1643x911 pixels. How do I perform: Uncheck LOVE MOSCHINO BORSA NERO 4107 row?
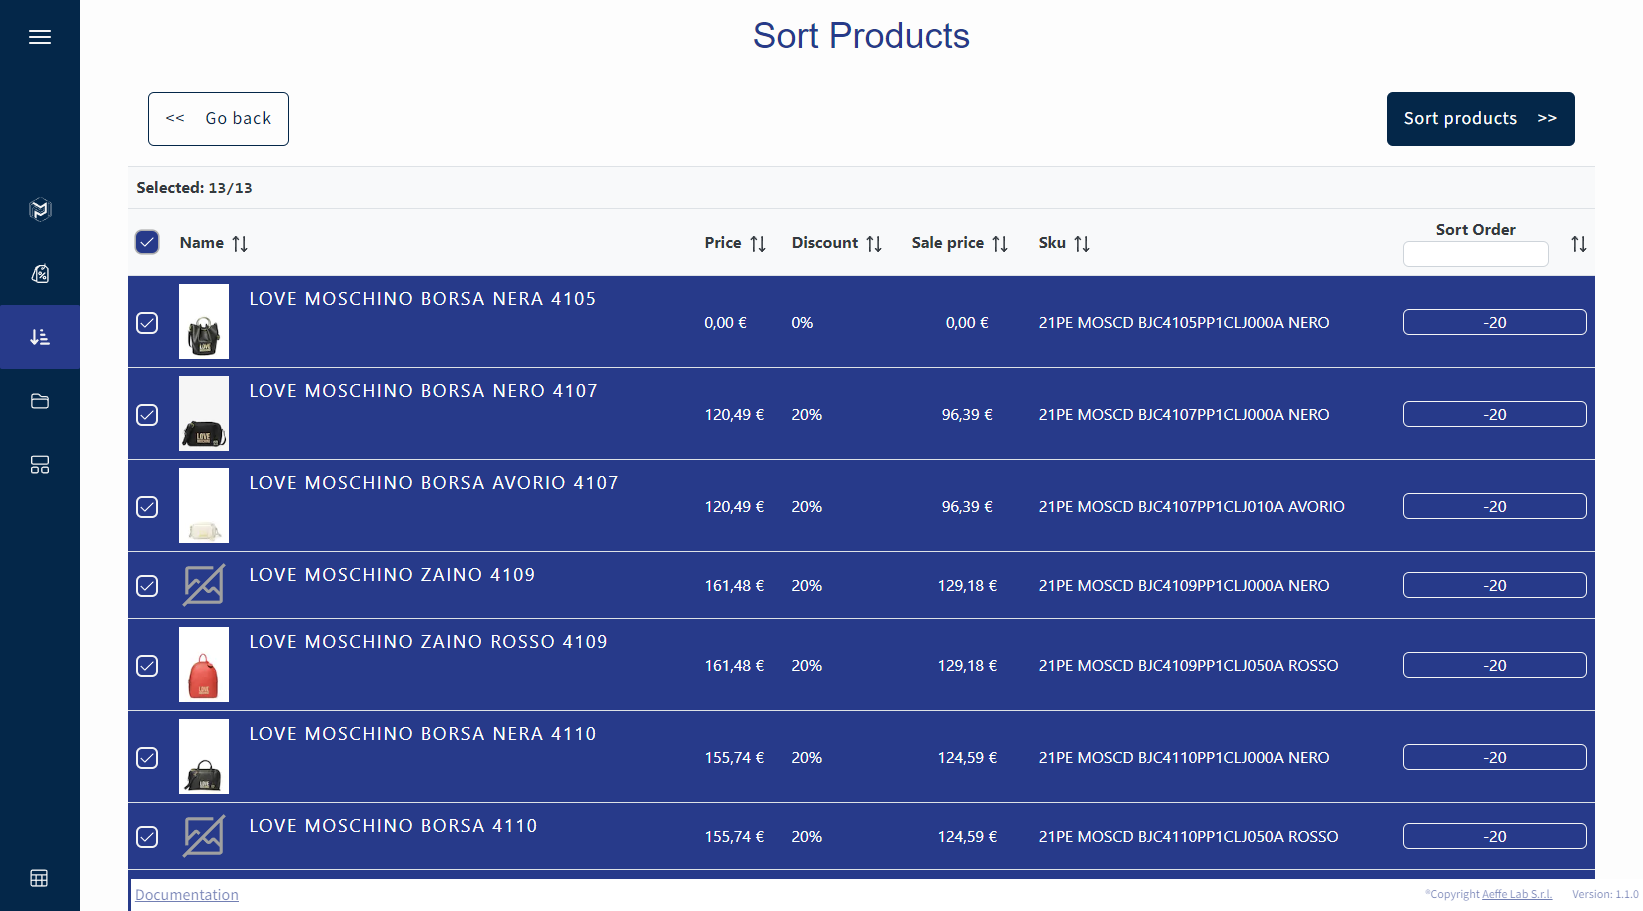[147, 415]
